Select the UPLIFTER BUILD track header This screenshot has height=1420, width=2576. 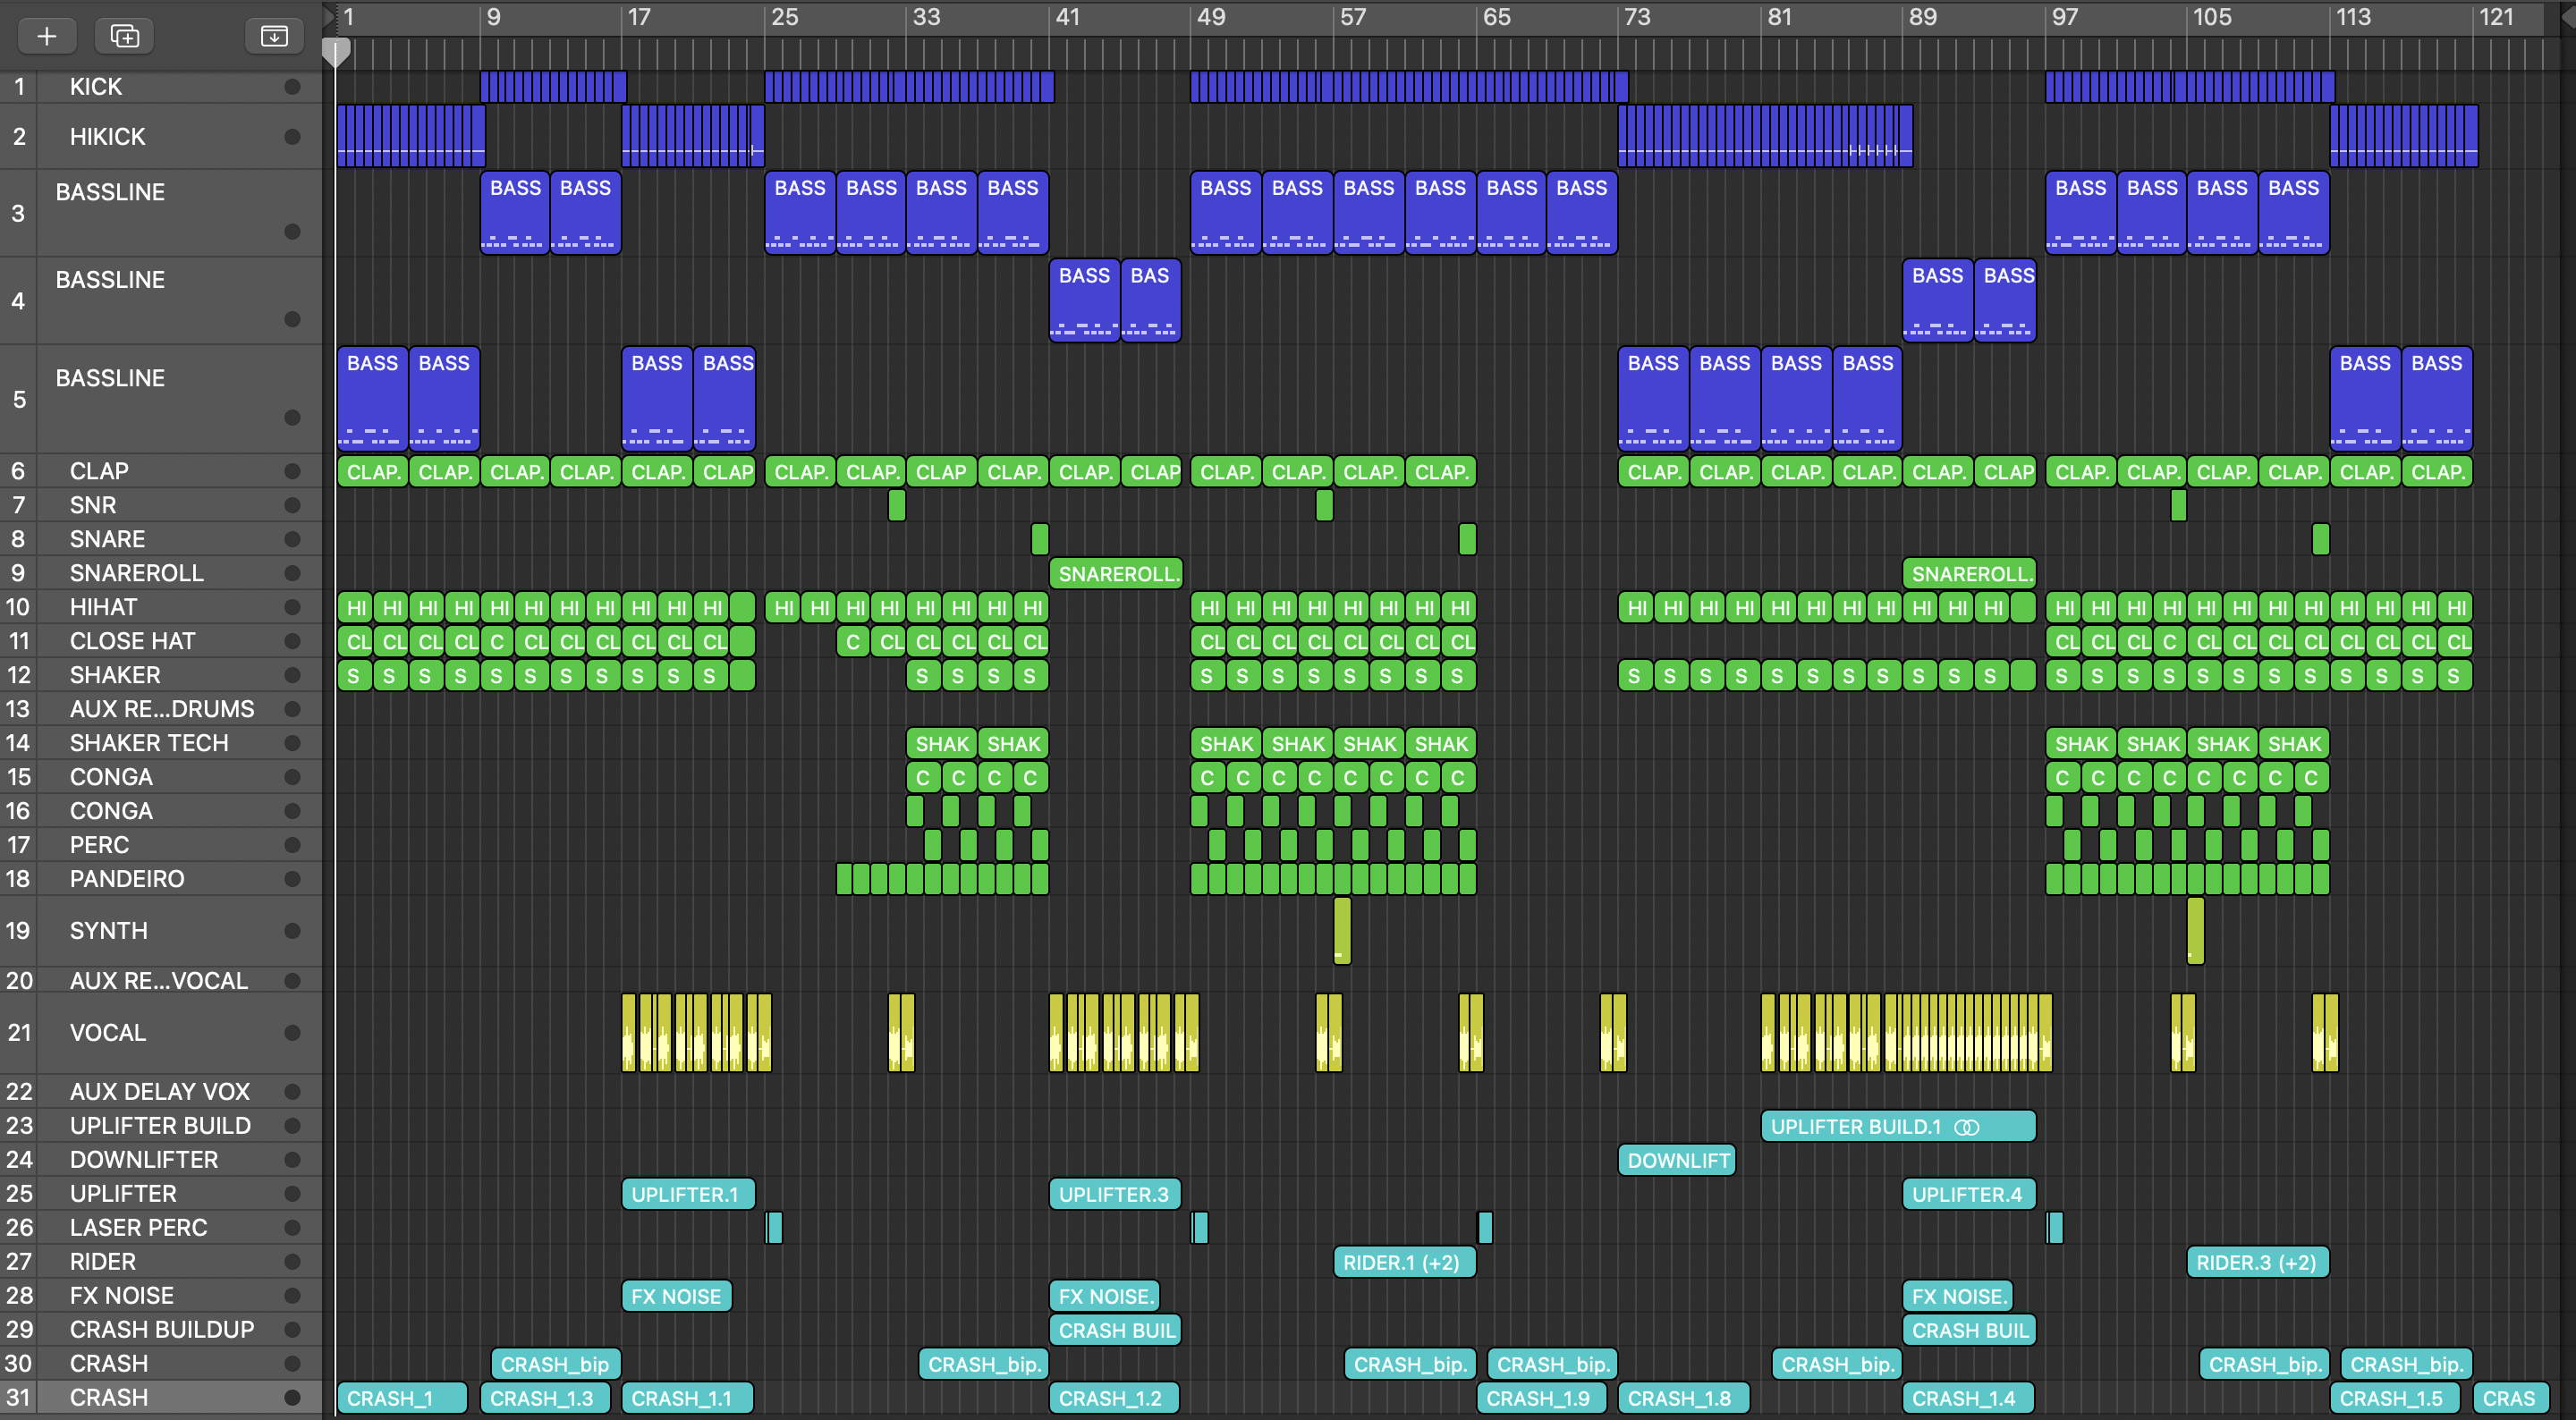pos(161,1125)
